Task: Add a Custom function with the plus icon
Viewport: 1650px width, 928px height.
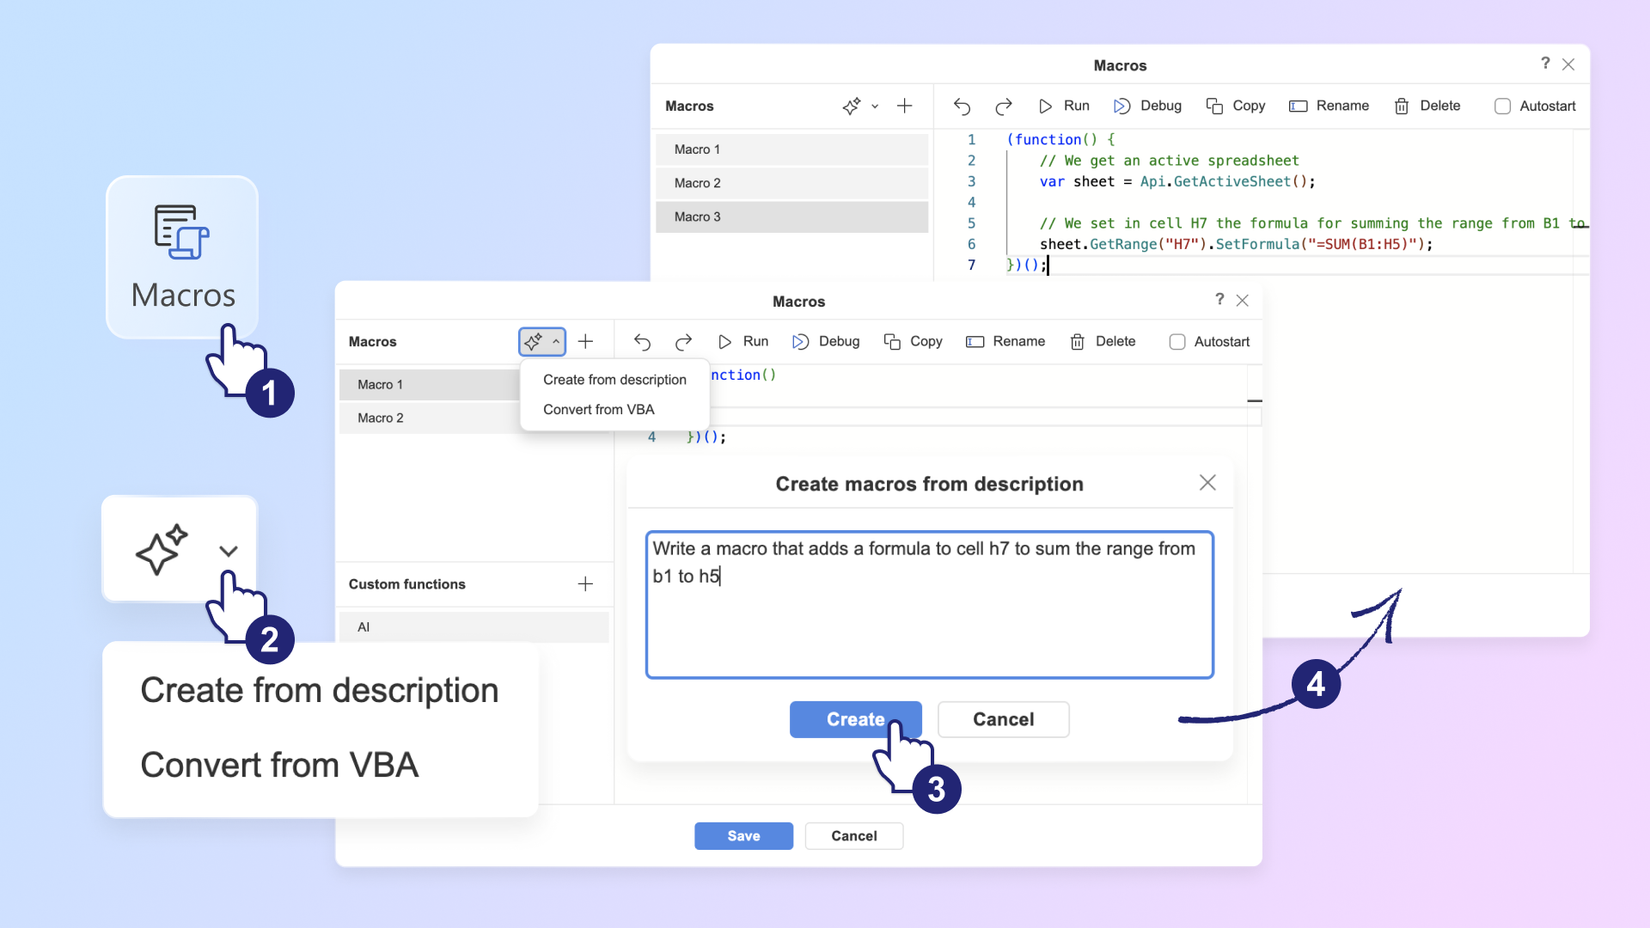Action: pyautogui.click(x=585, y=584)
